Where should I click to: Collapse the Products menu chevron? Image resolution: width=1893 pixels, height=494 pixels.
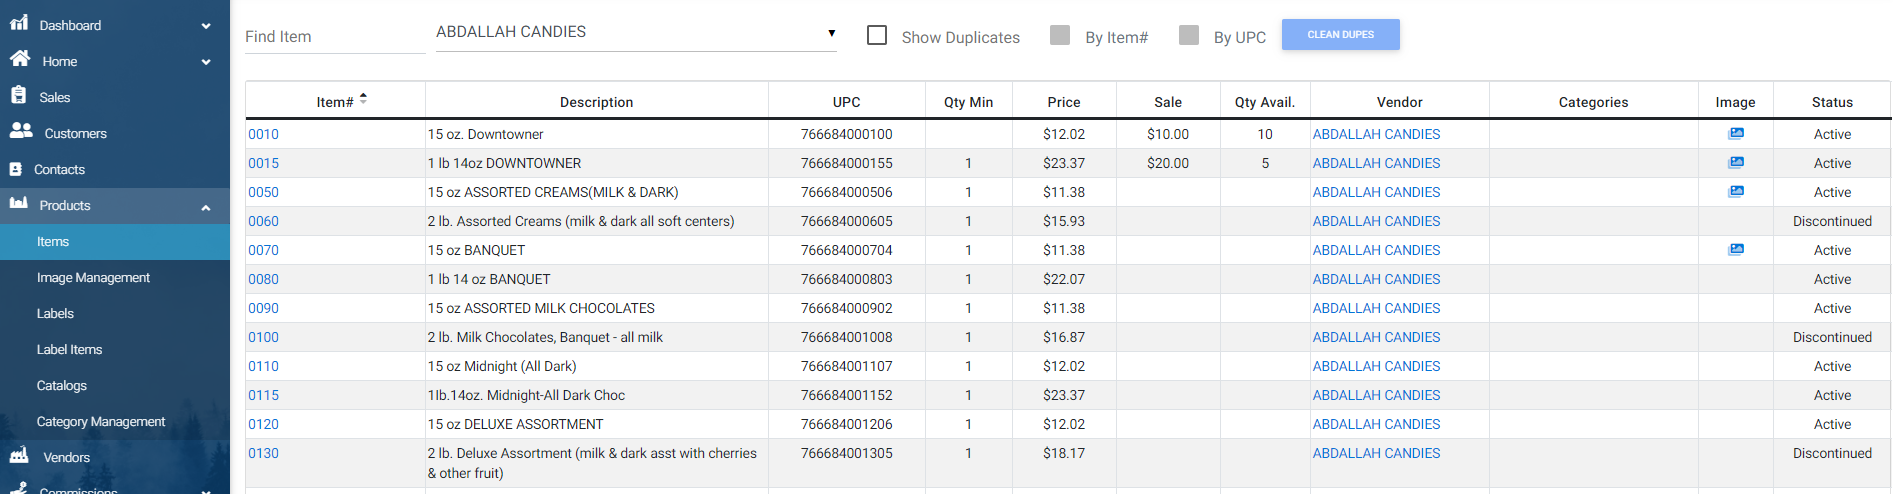[206, 208]
